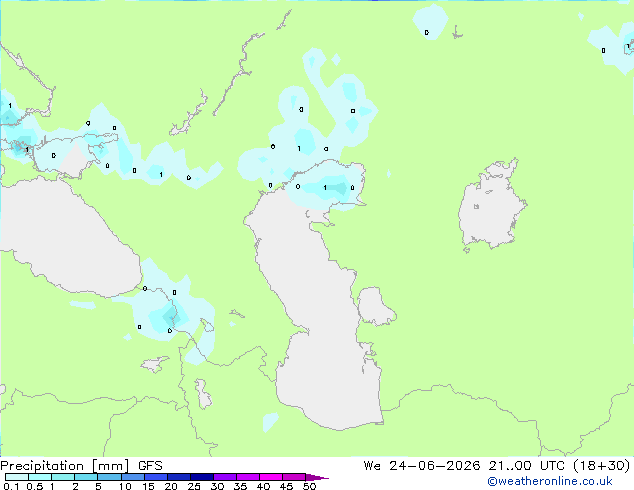Click the "GFS" model label
Screen dimensions: 634x490
point(150,466)
